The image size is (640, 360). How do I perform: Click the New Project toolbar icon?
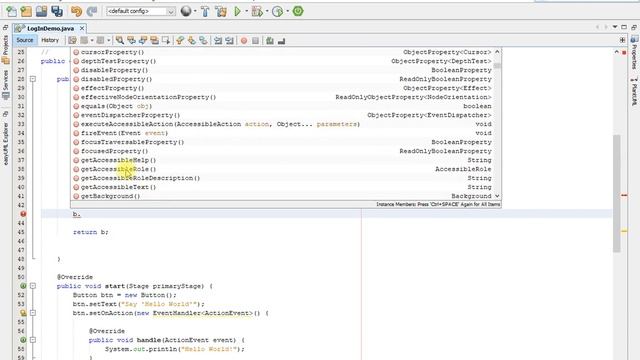click(x=26, y=11)
